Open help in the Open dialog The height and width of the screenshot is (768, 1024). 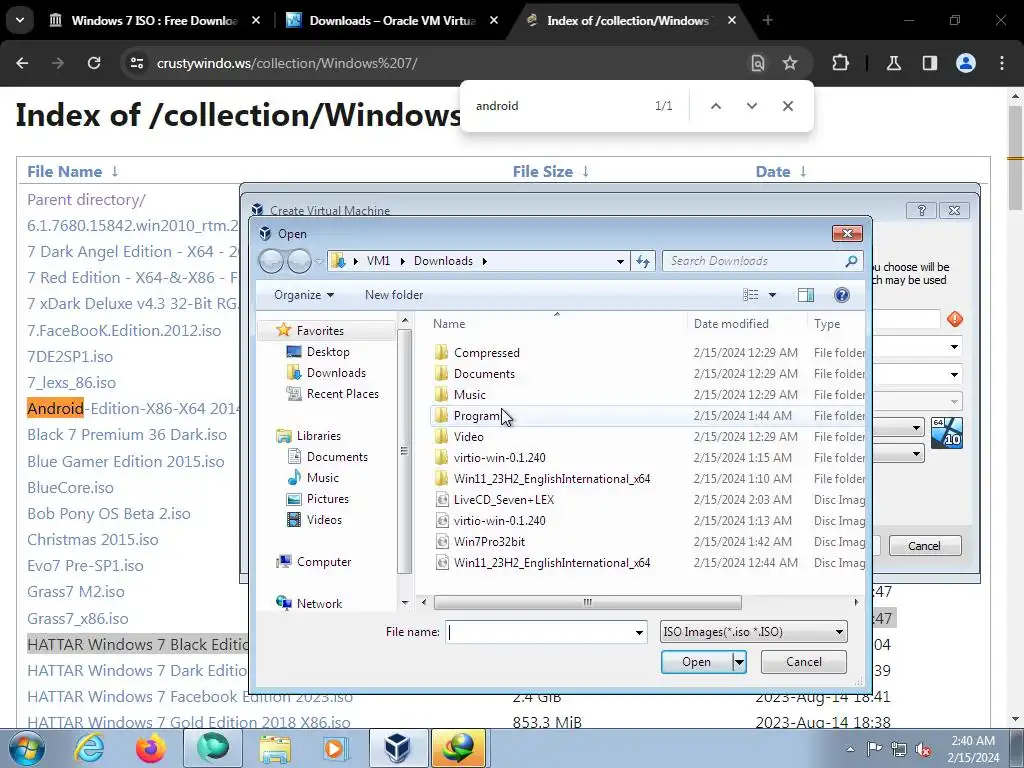click(x=842, y=295)
